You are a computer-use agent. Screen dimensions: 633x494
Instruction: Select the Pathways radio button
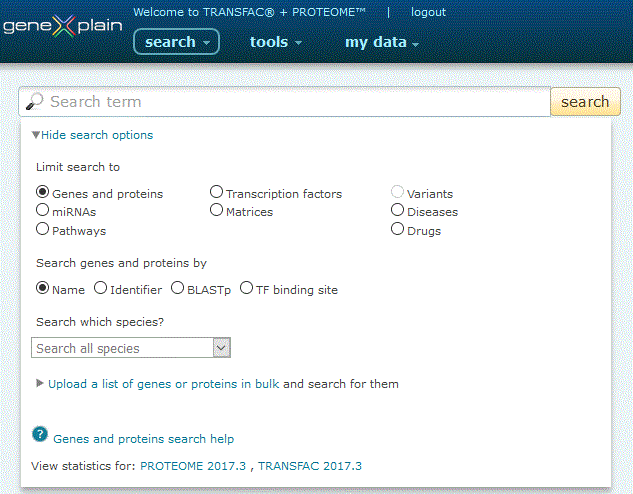tap(42, 229)
